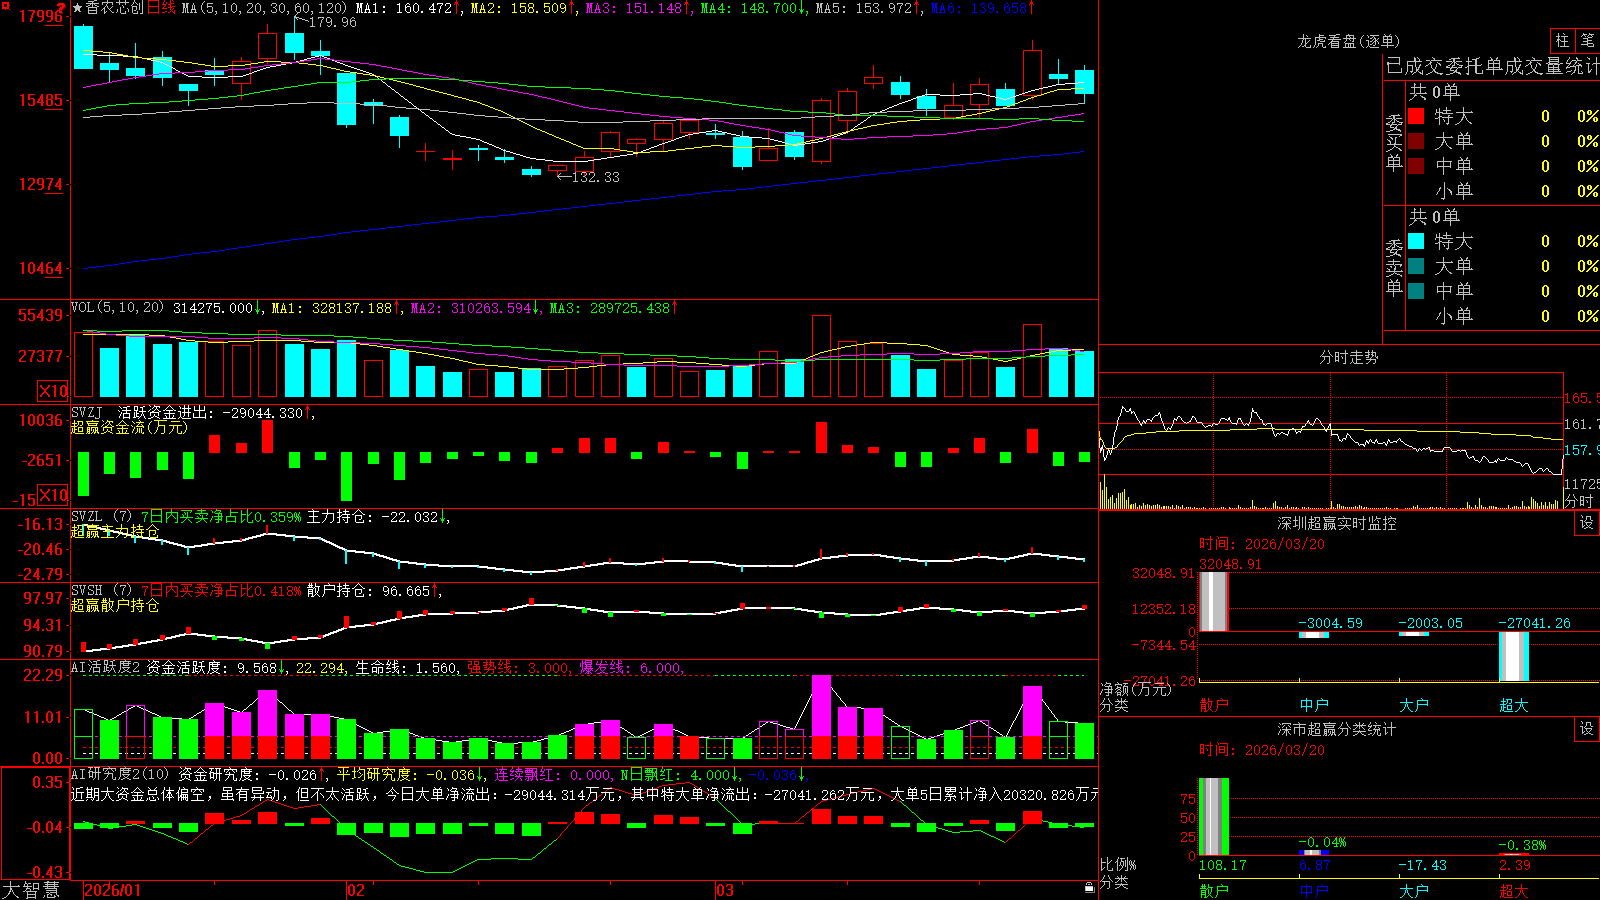The height and width of the screenshot is (900, 1600).
Task: Click the teal 中单 sell order swatch
Action: tap(1416, 291)
